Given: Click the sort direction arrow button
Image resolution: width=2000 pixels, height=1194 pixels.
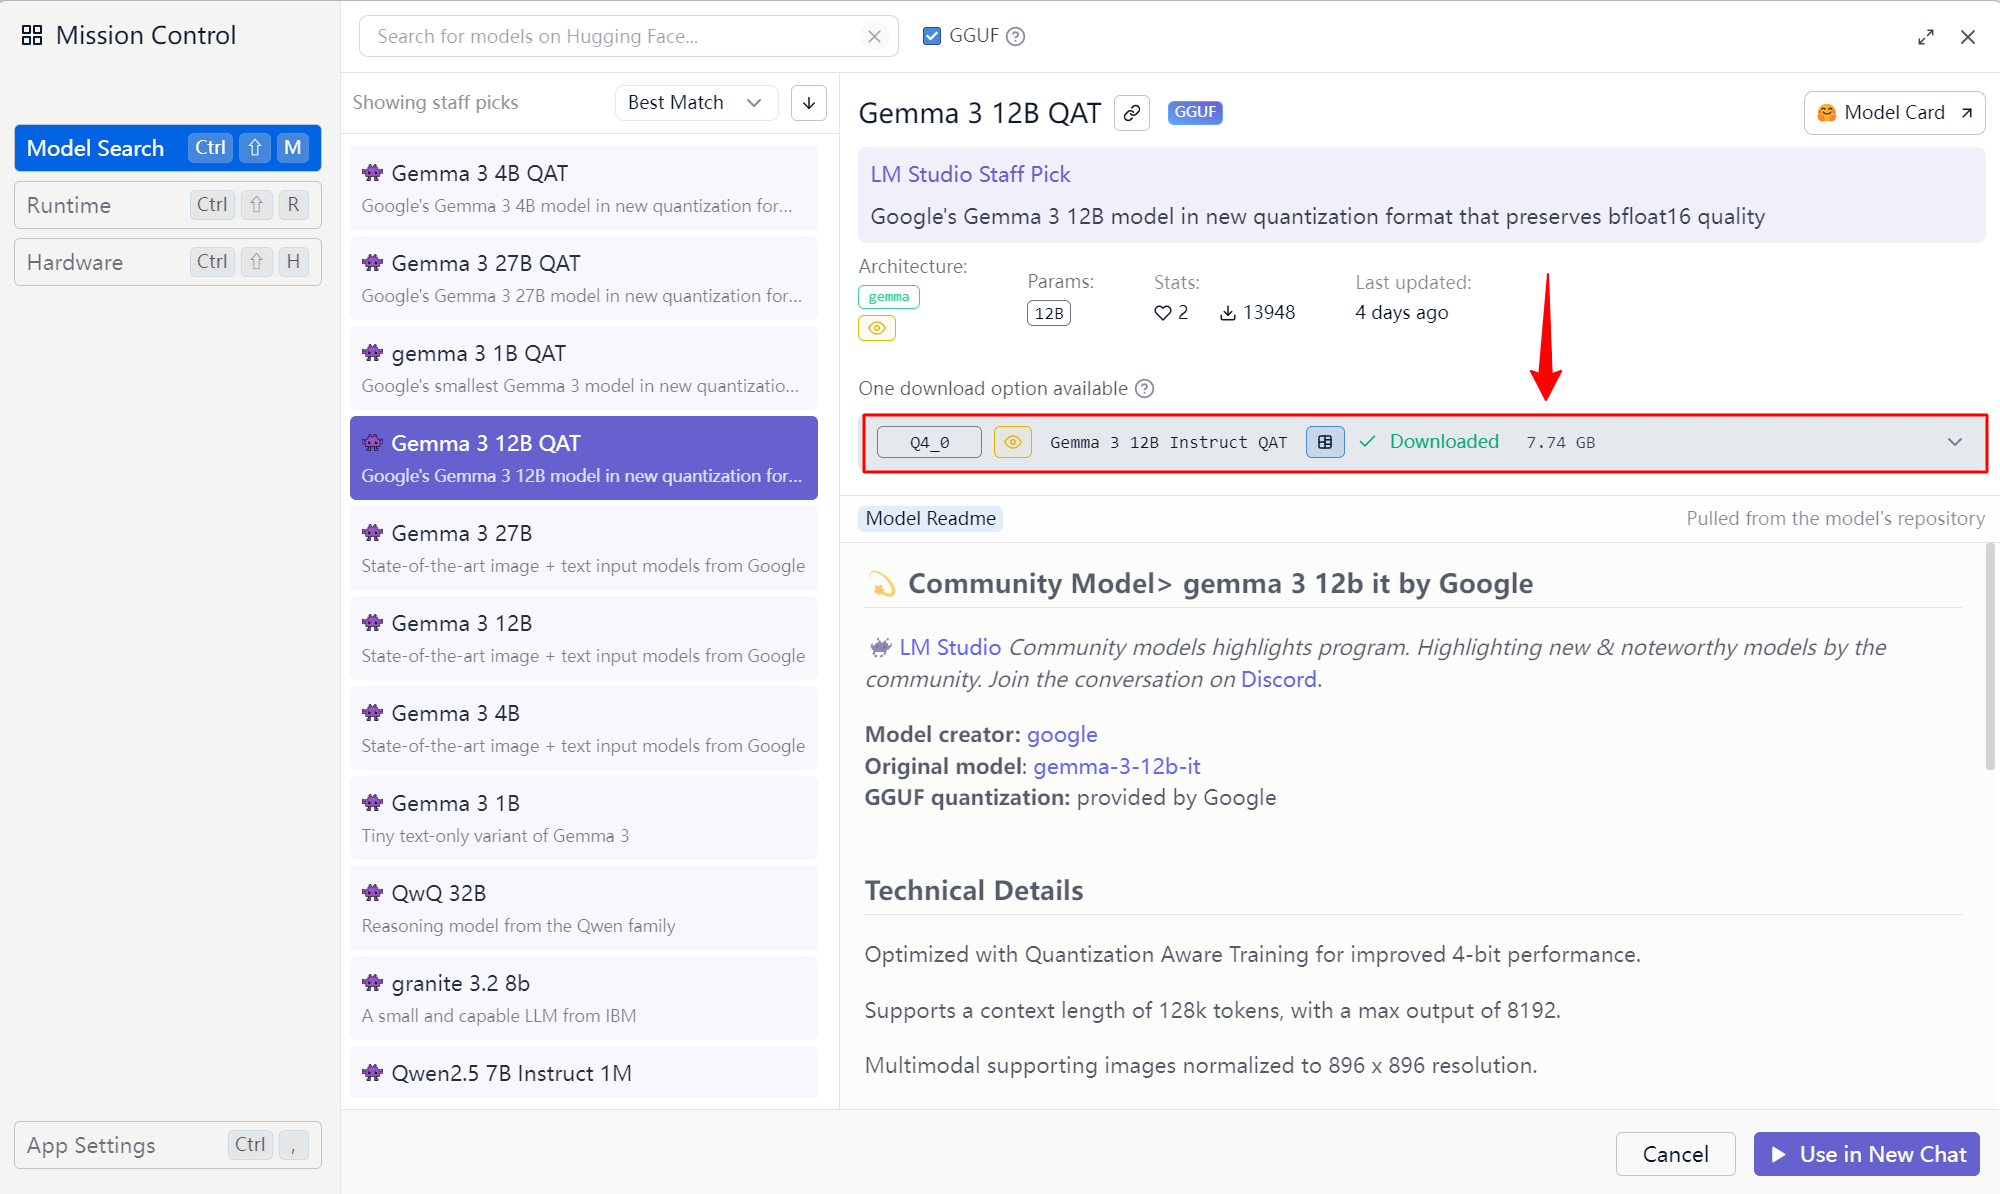Looking at the screenshot, I should tap(808, 103).
